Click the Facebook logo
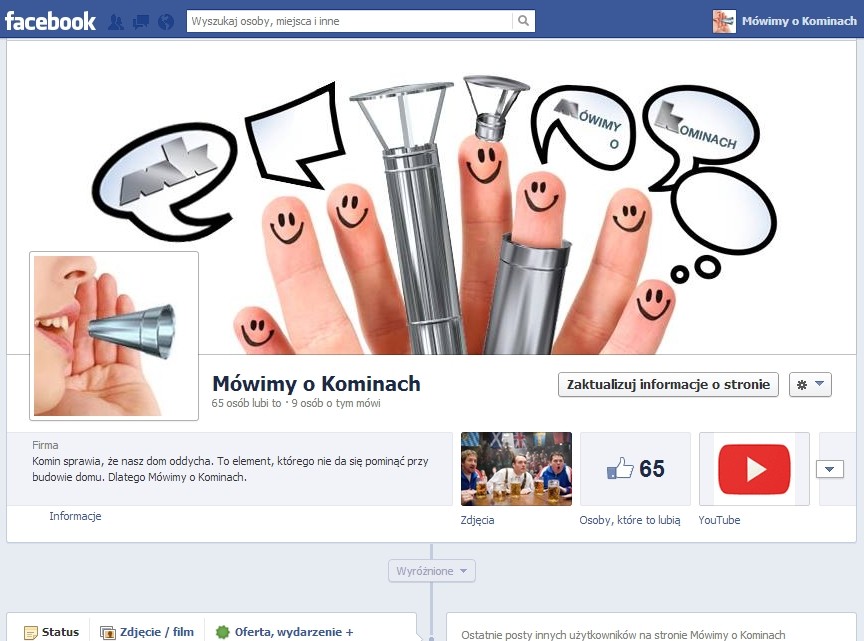 [x=50, y=21]
